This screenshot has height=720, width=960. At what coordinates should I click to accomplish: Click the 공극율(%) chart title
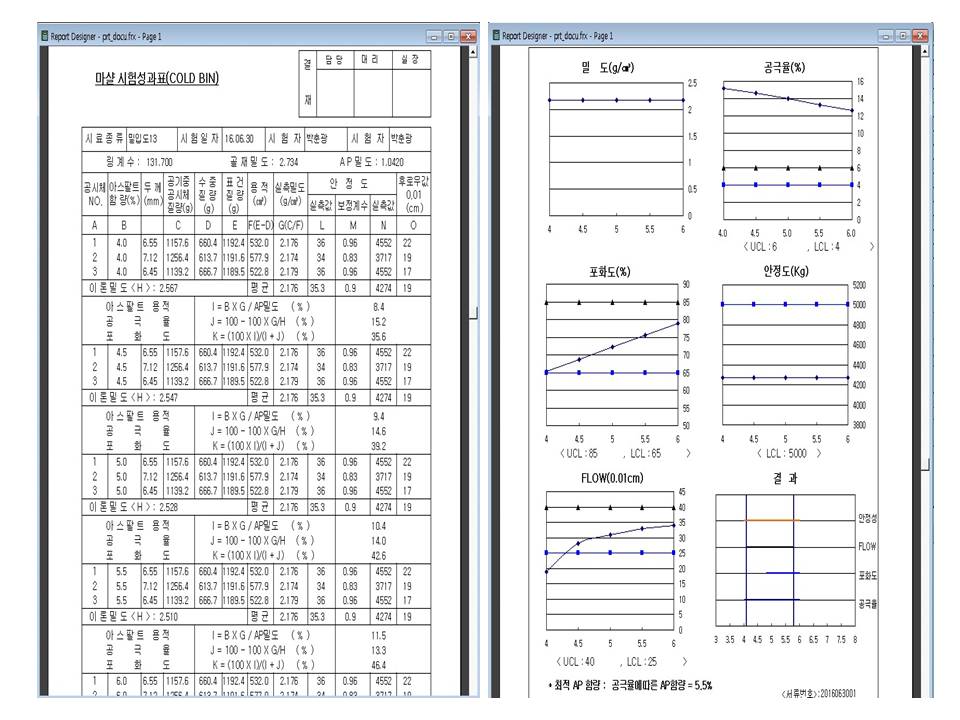click(x=784, y=67)
